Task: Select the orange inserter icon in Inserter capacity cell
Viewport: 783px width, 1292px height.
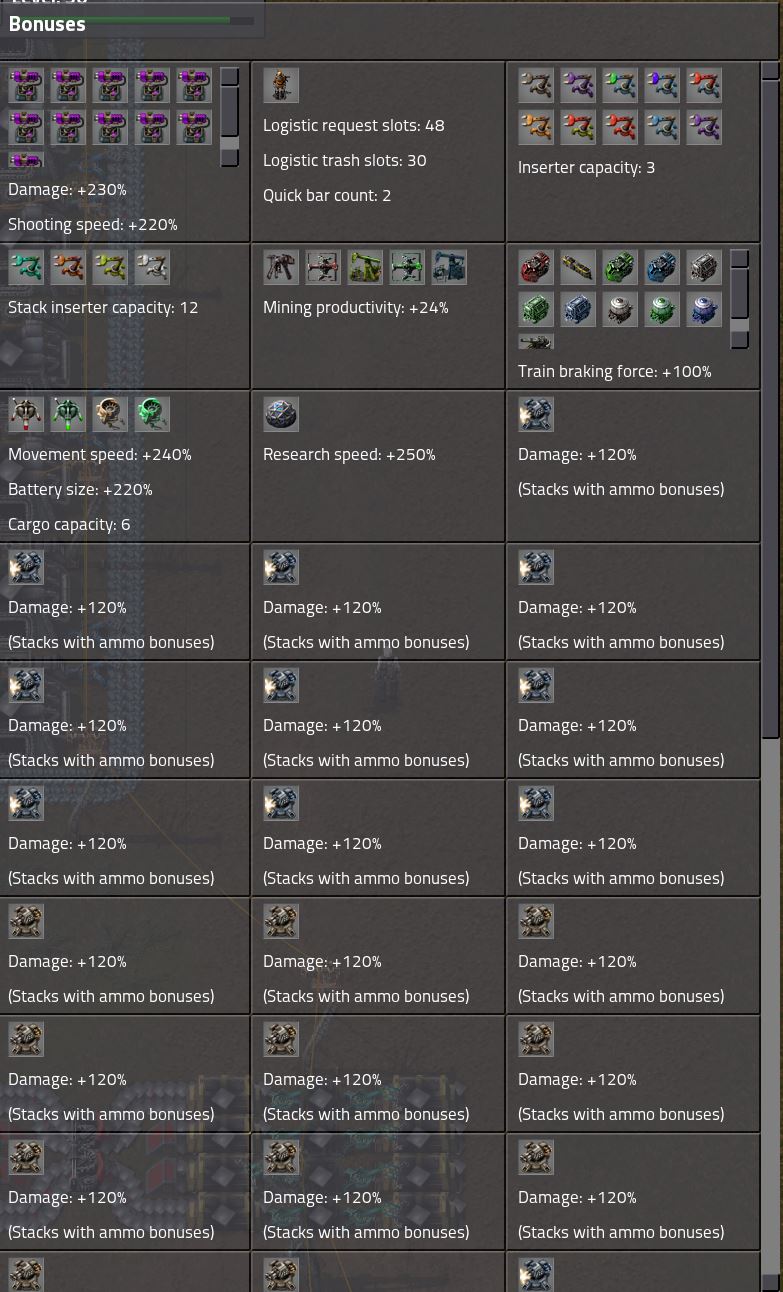Action: click(x=536, y=128)
